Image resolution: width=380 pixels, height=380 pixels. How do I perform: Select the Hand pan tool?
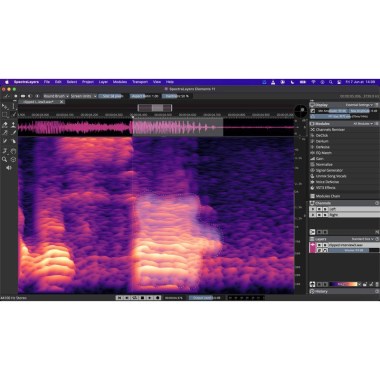[x=13, y=151]
